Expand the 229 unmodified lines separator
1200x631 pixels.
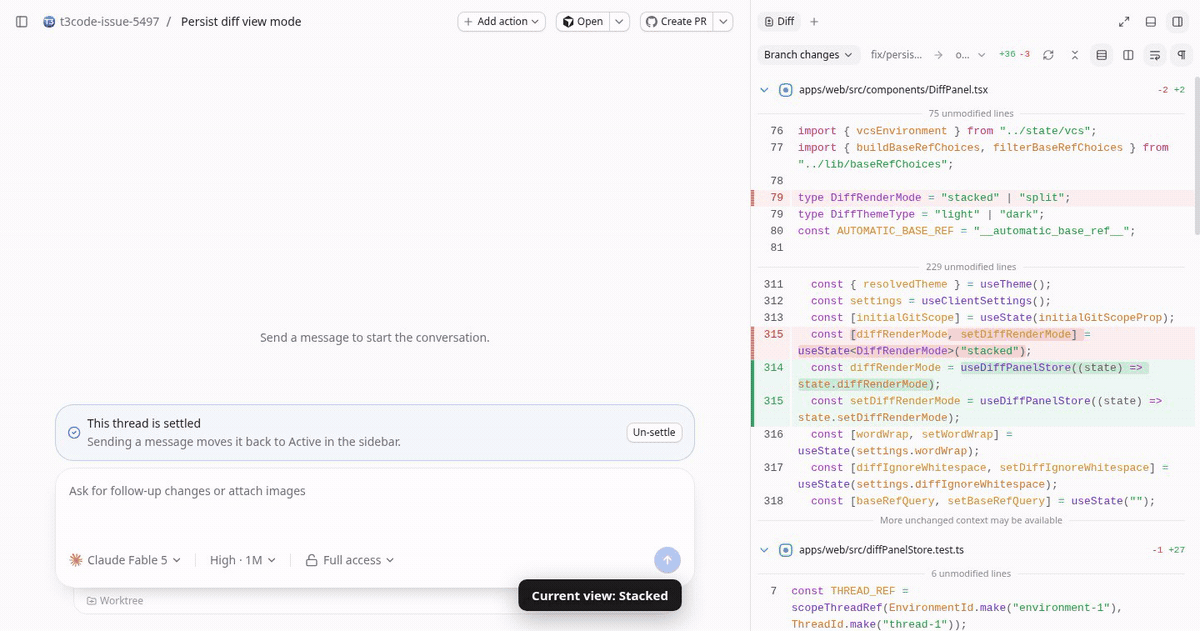[x=970, y=267]
